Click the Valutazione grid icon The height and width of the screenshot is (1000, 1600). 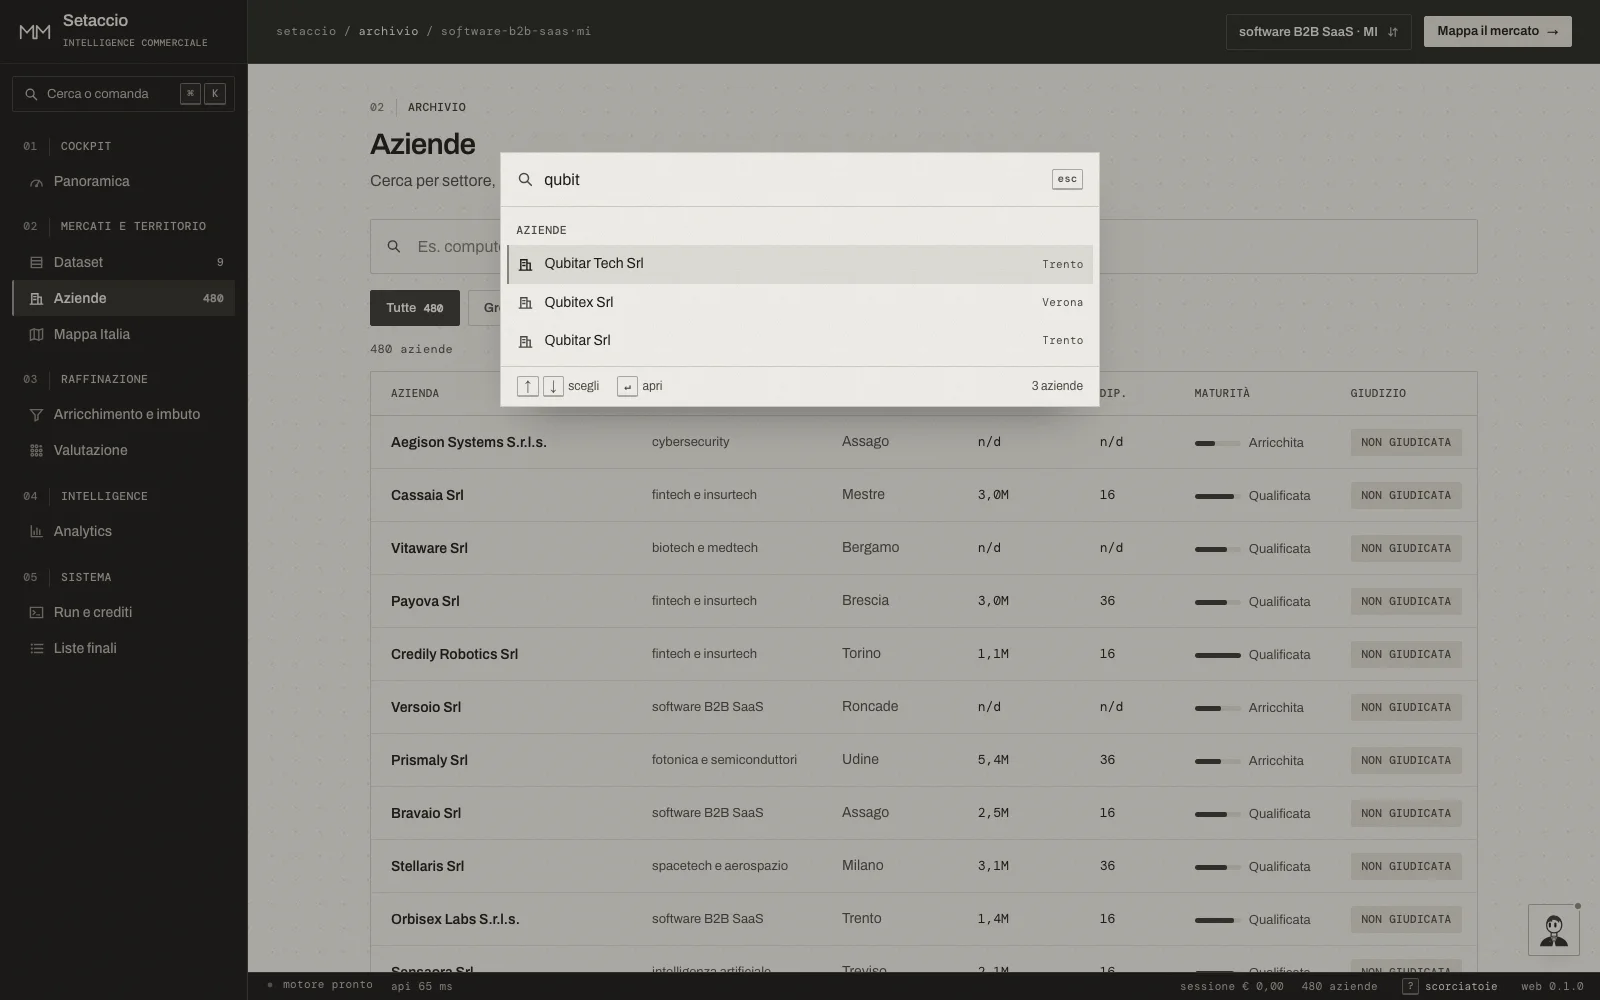[x=36, y=451]
